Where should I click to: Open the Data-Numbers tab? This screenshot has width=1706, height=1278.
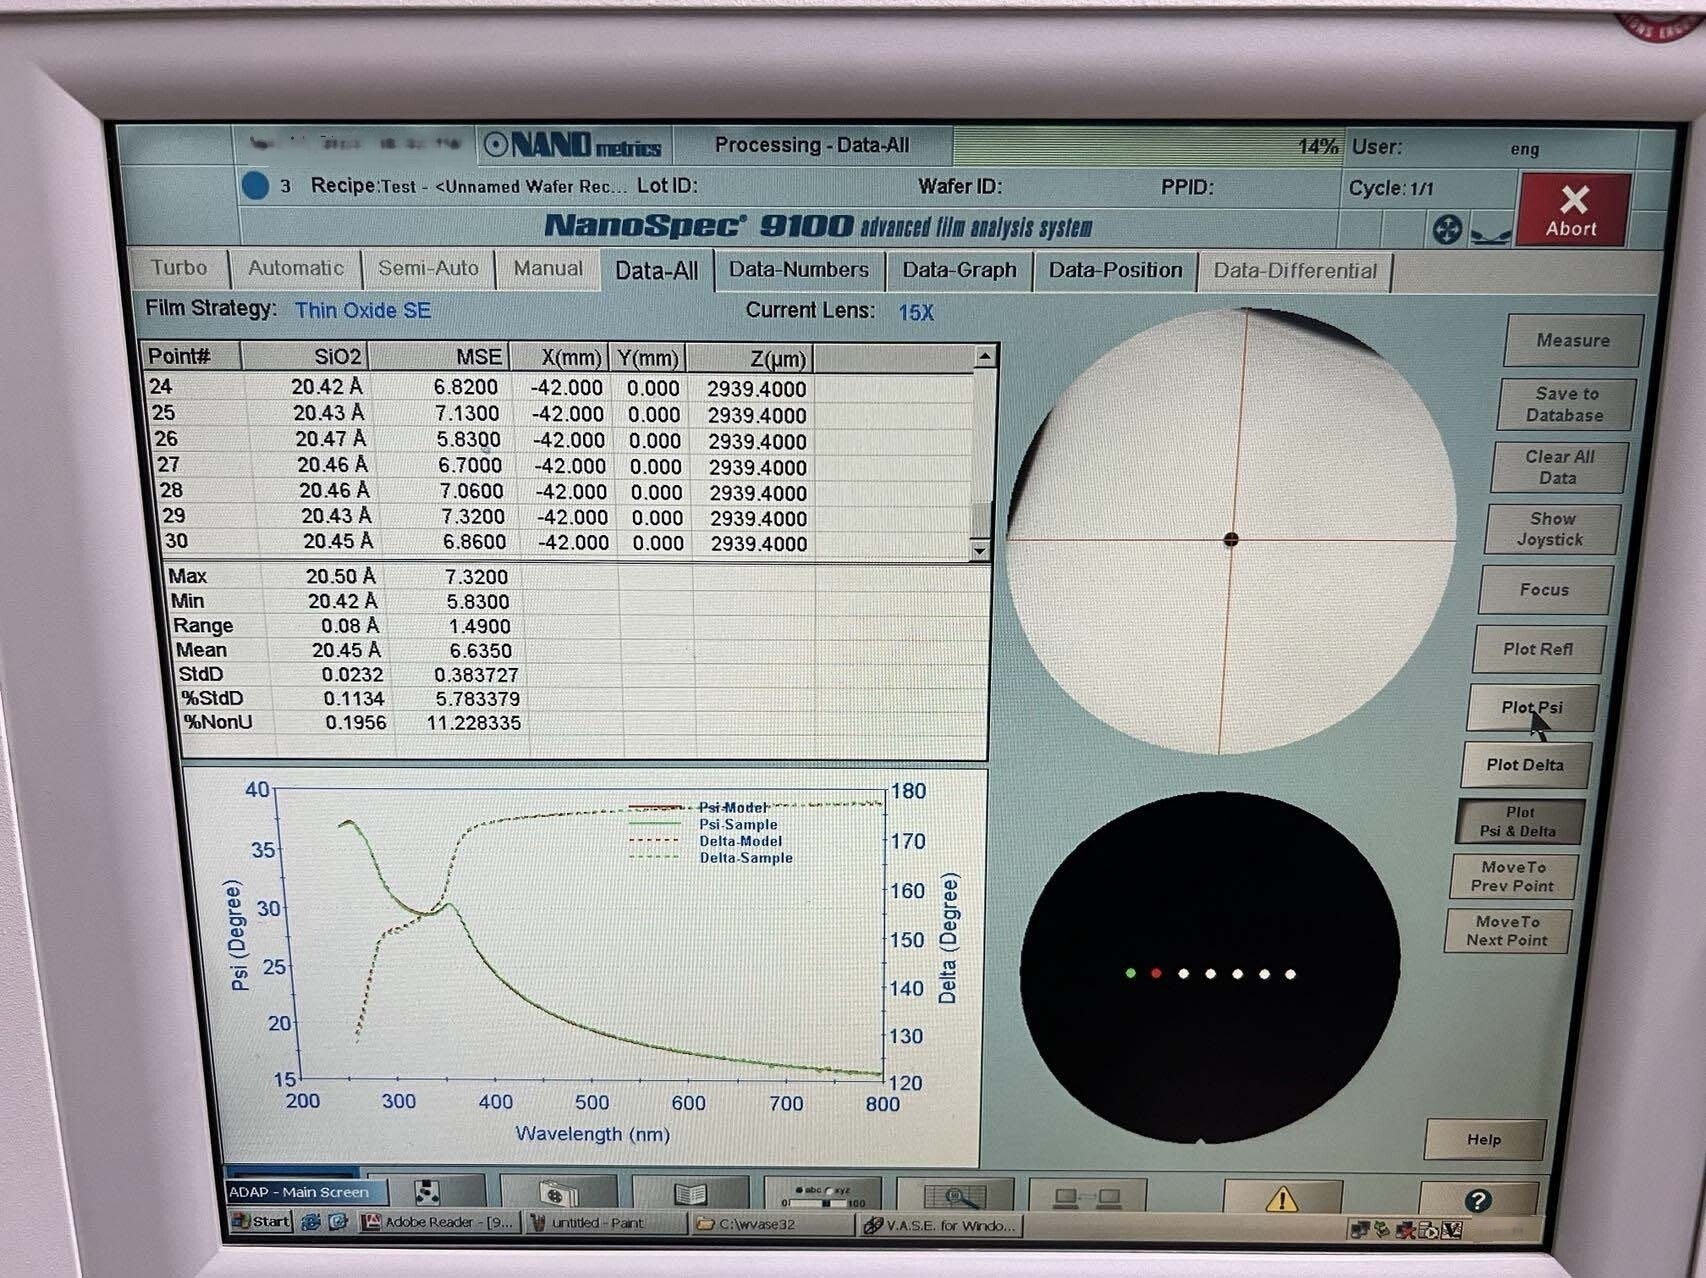pyautogui.click(x=798, y=270)
